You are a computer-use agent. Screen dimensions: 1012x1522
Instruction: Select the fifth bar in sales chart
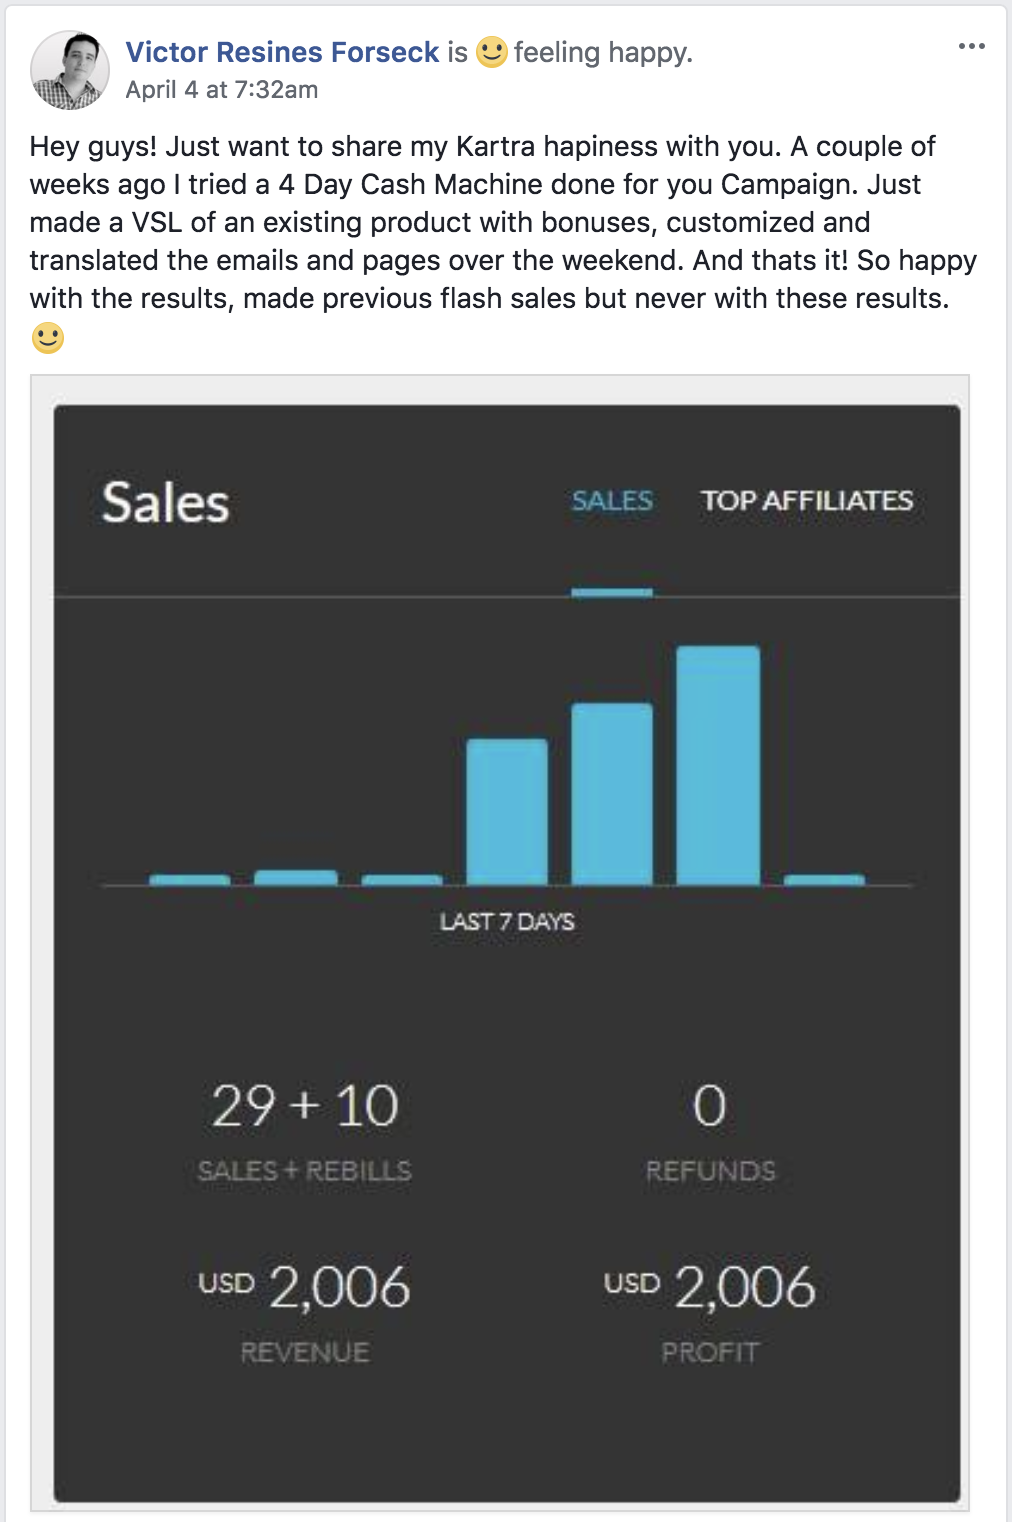pyautogui.click(x=612, y=794)
